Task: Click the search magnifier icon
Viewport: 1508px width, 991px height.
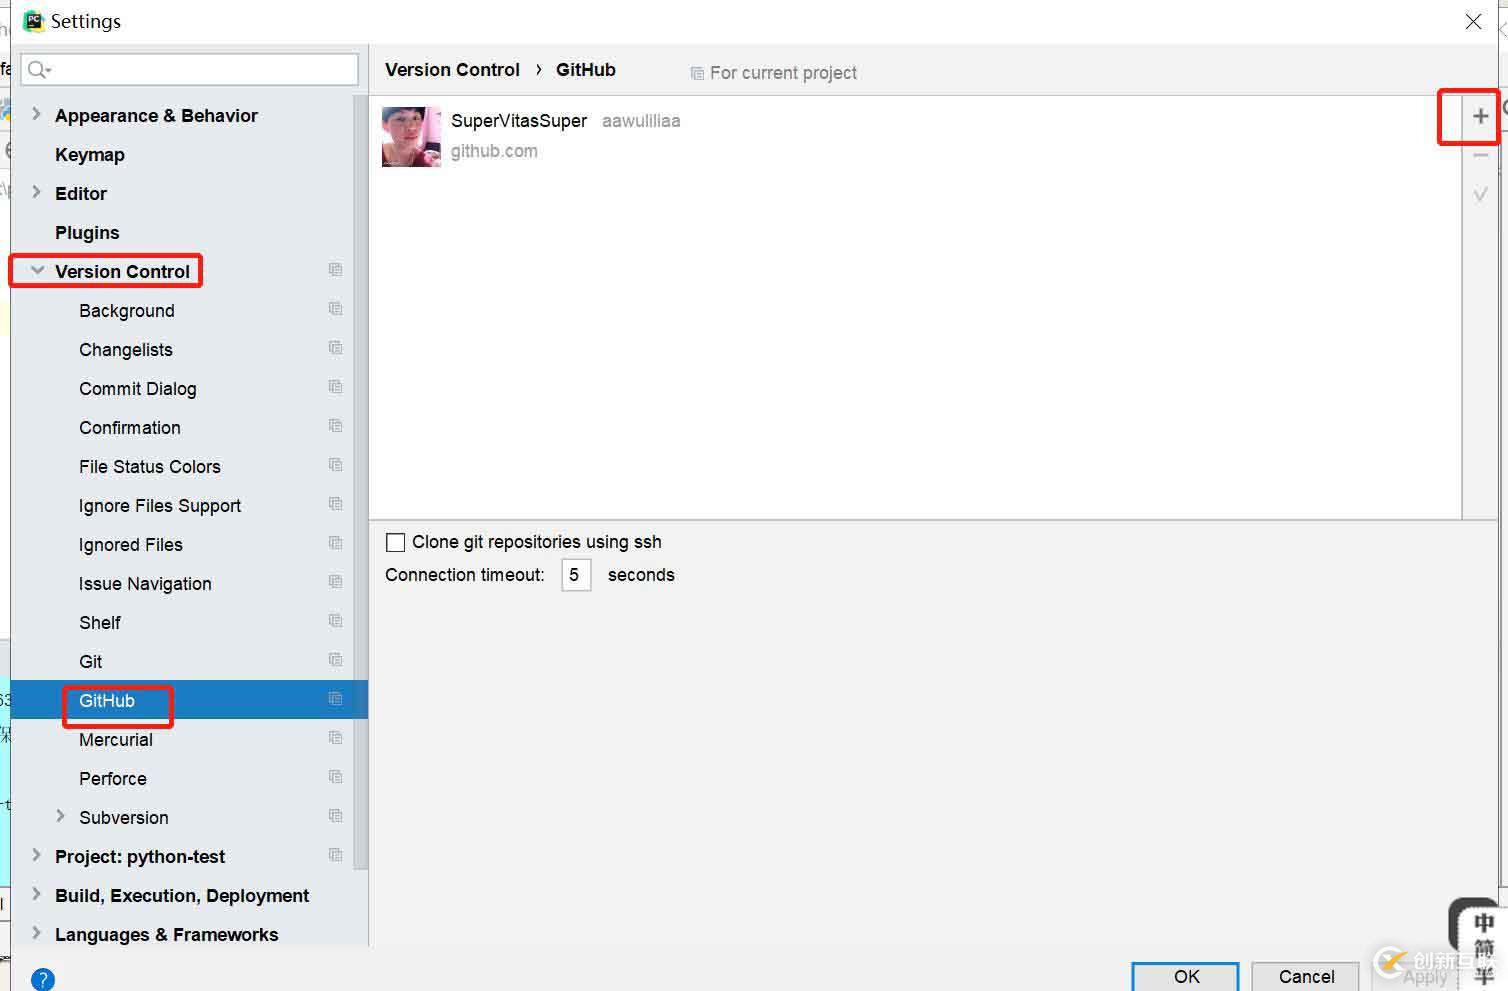Action: click(38, 69)
